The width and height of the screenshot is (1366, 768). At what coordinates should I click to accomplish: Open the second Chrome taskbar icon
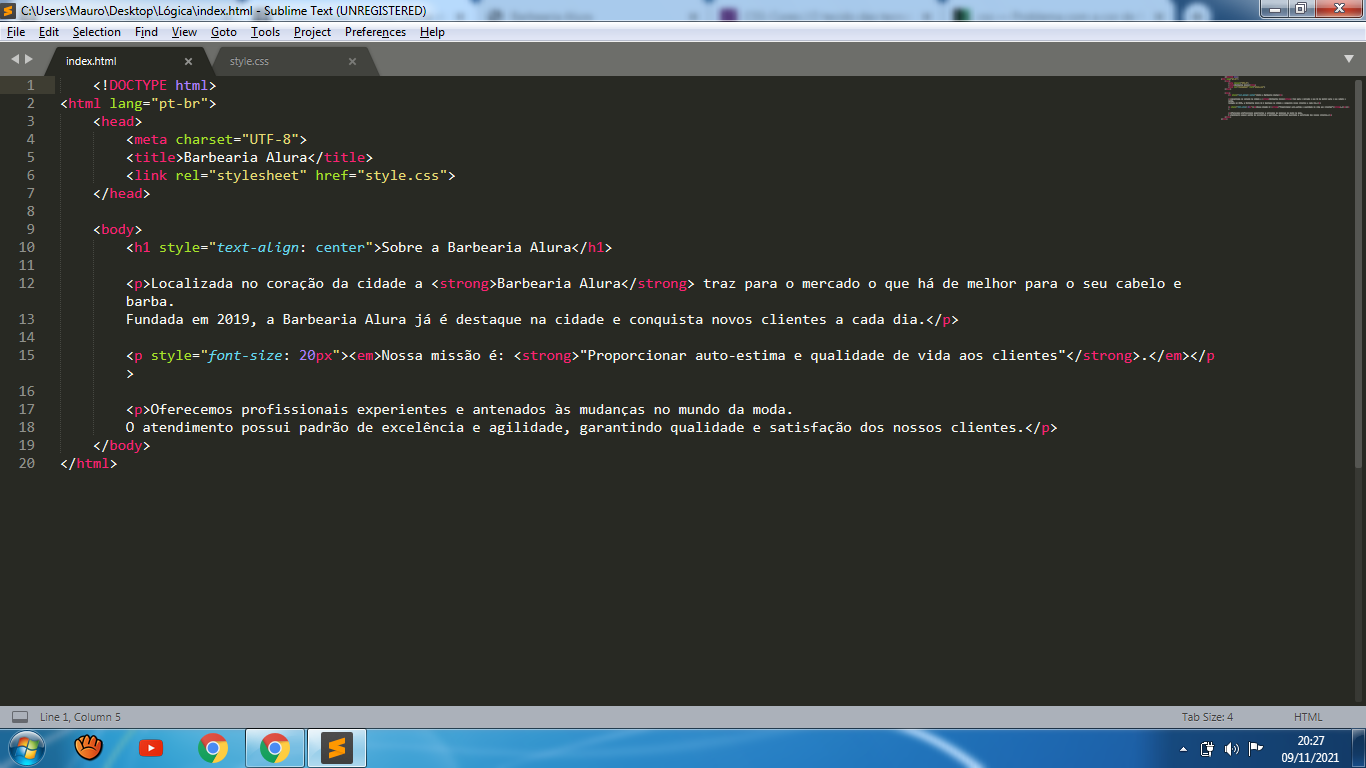(275, 748)
